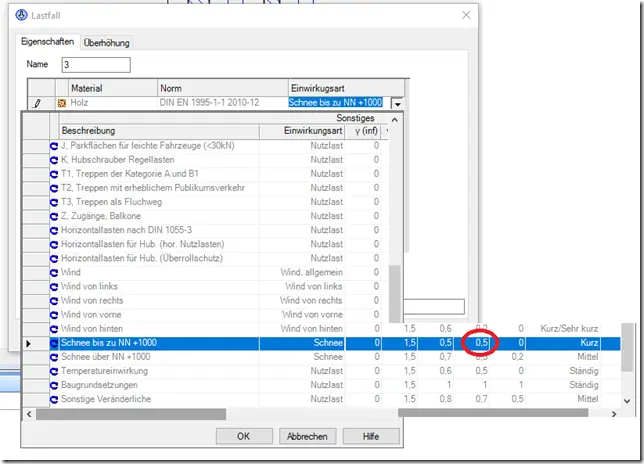Click the Beschreibung column header
Image resolution: width=644 pixels, height=464 pixels.
point(160,131)
